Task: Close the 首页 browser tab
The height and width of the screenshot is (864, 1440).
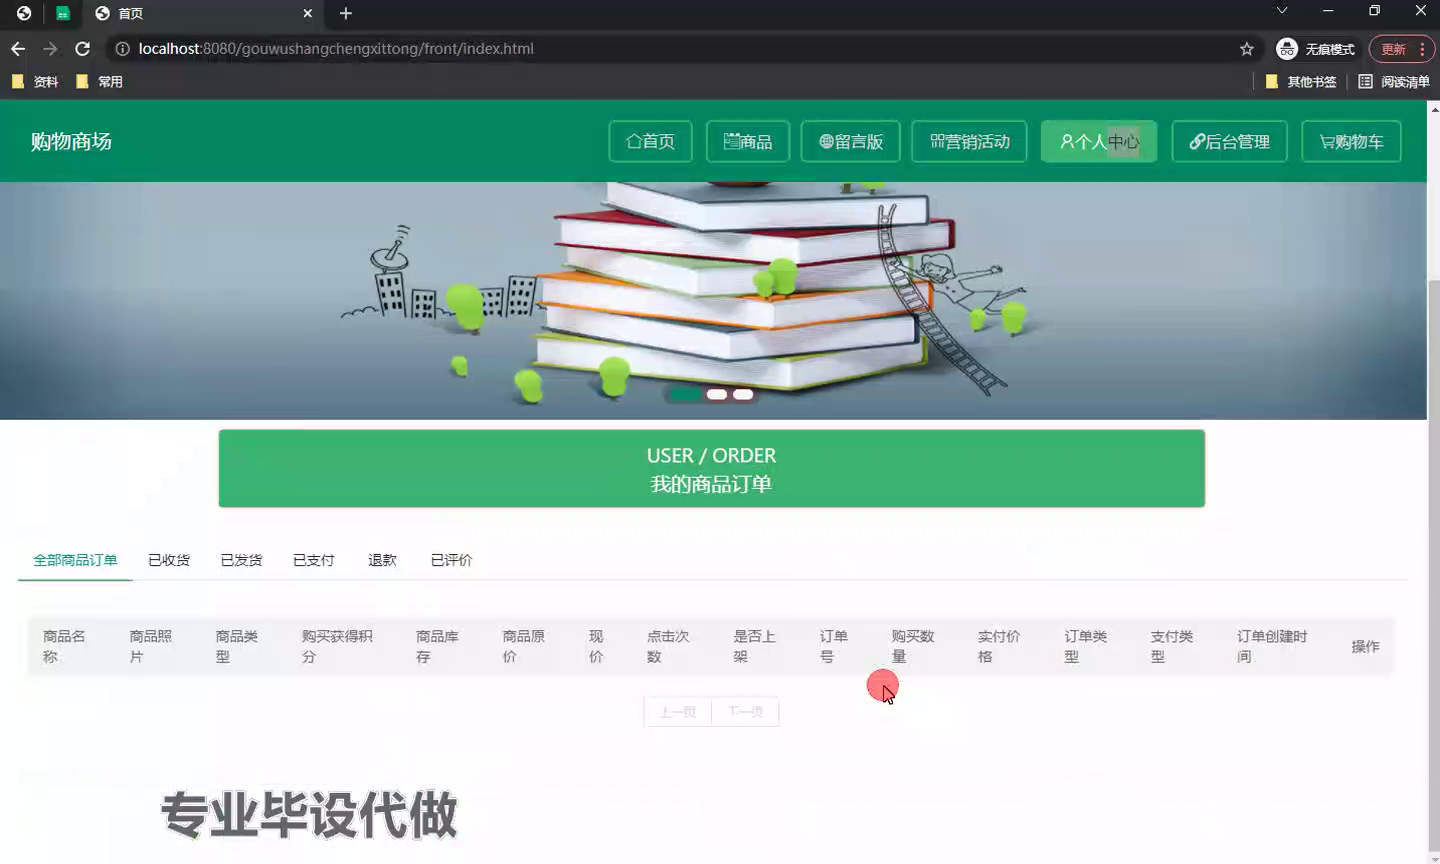Action: point(308,13)
